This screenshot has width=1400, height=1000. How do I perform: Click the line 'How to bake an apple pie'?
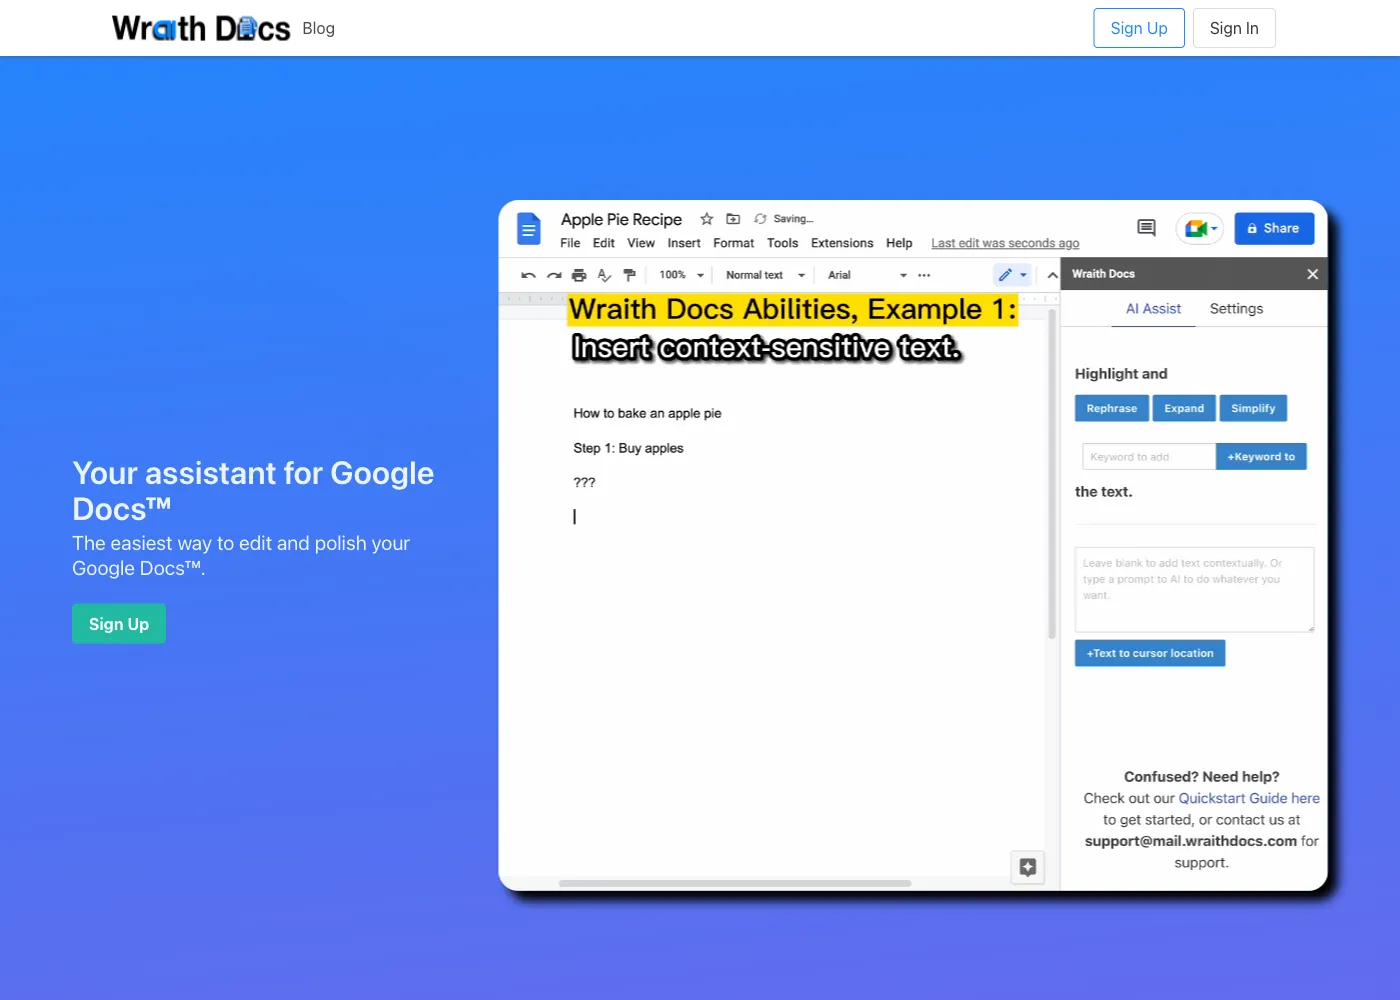[647, 413]
